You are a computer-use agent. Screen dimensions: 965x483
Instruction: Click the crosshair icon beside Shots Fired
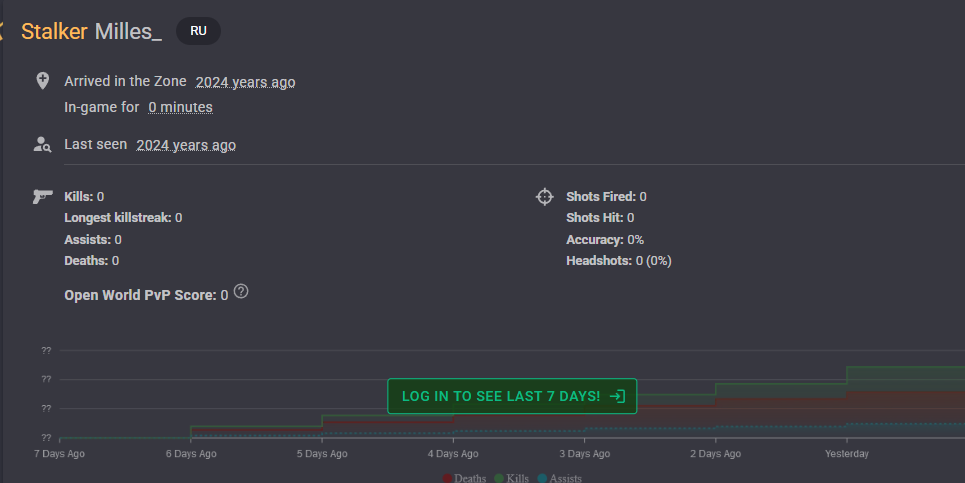pyautogui.click(x=544, y=196)
